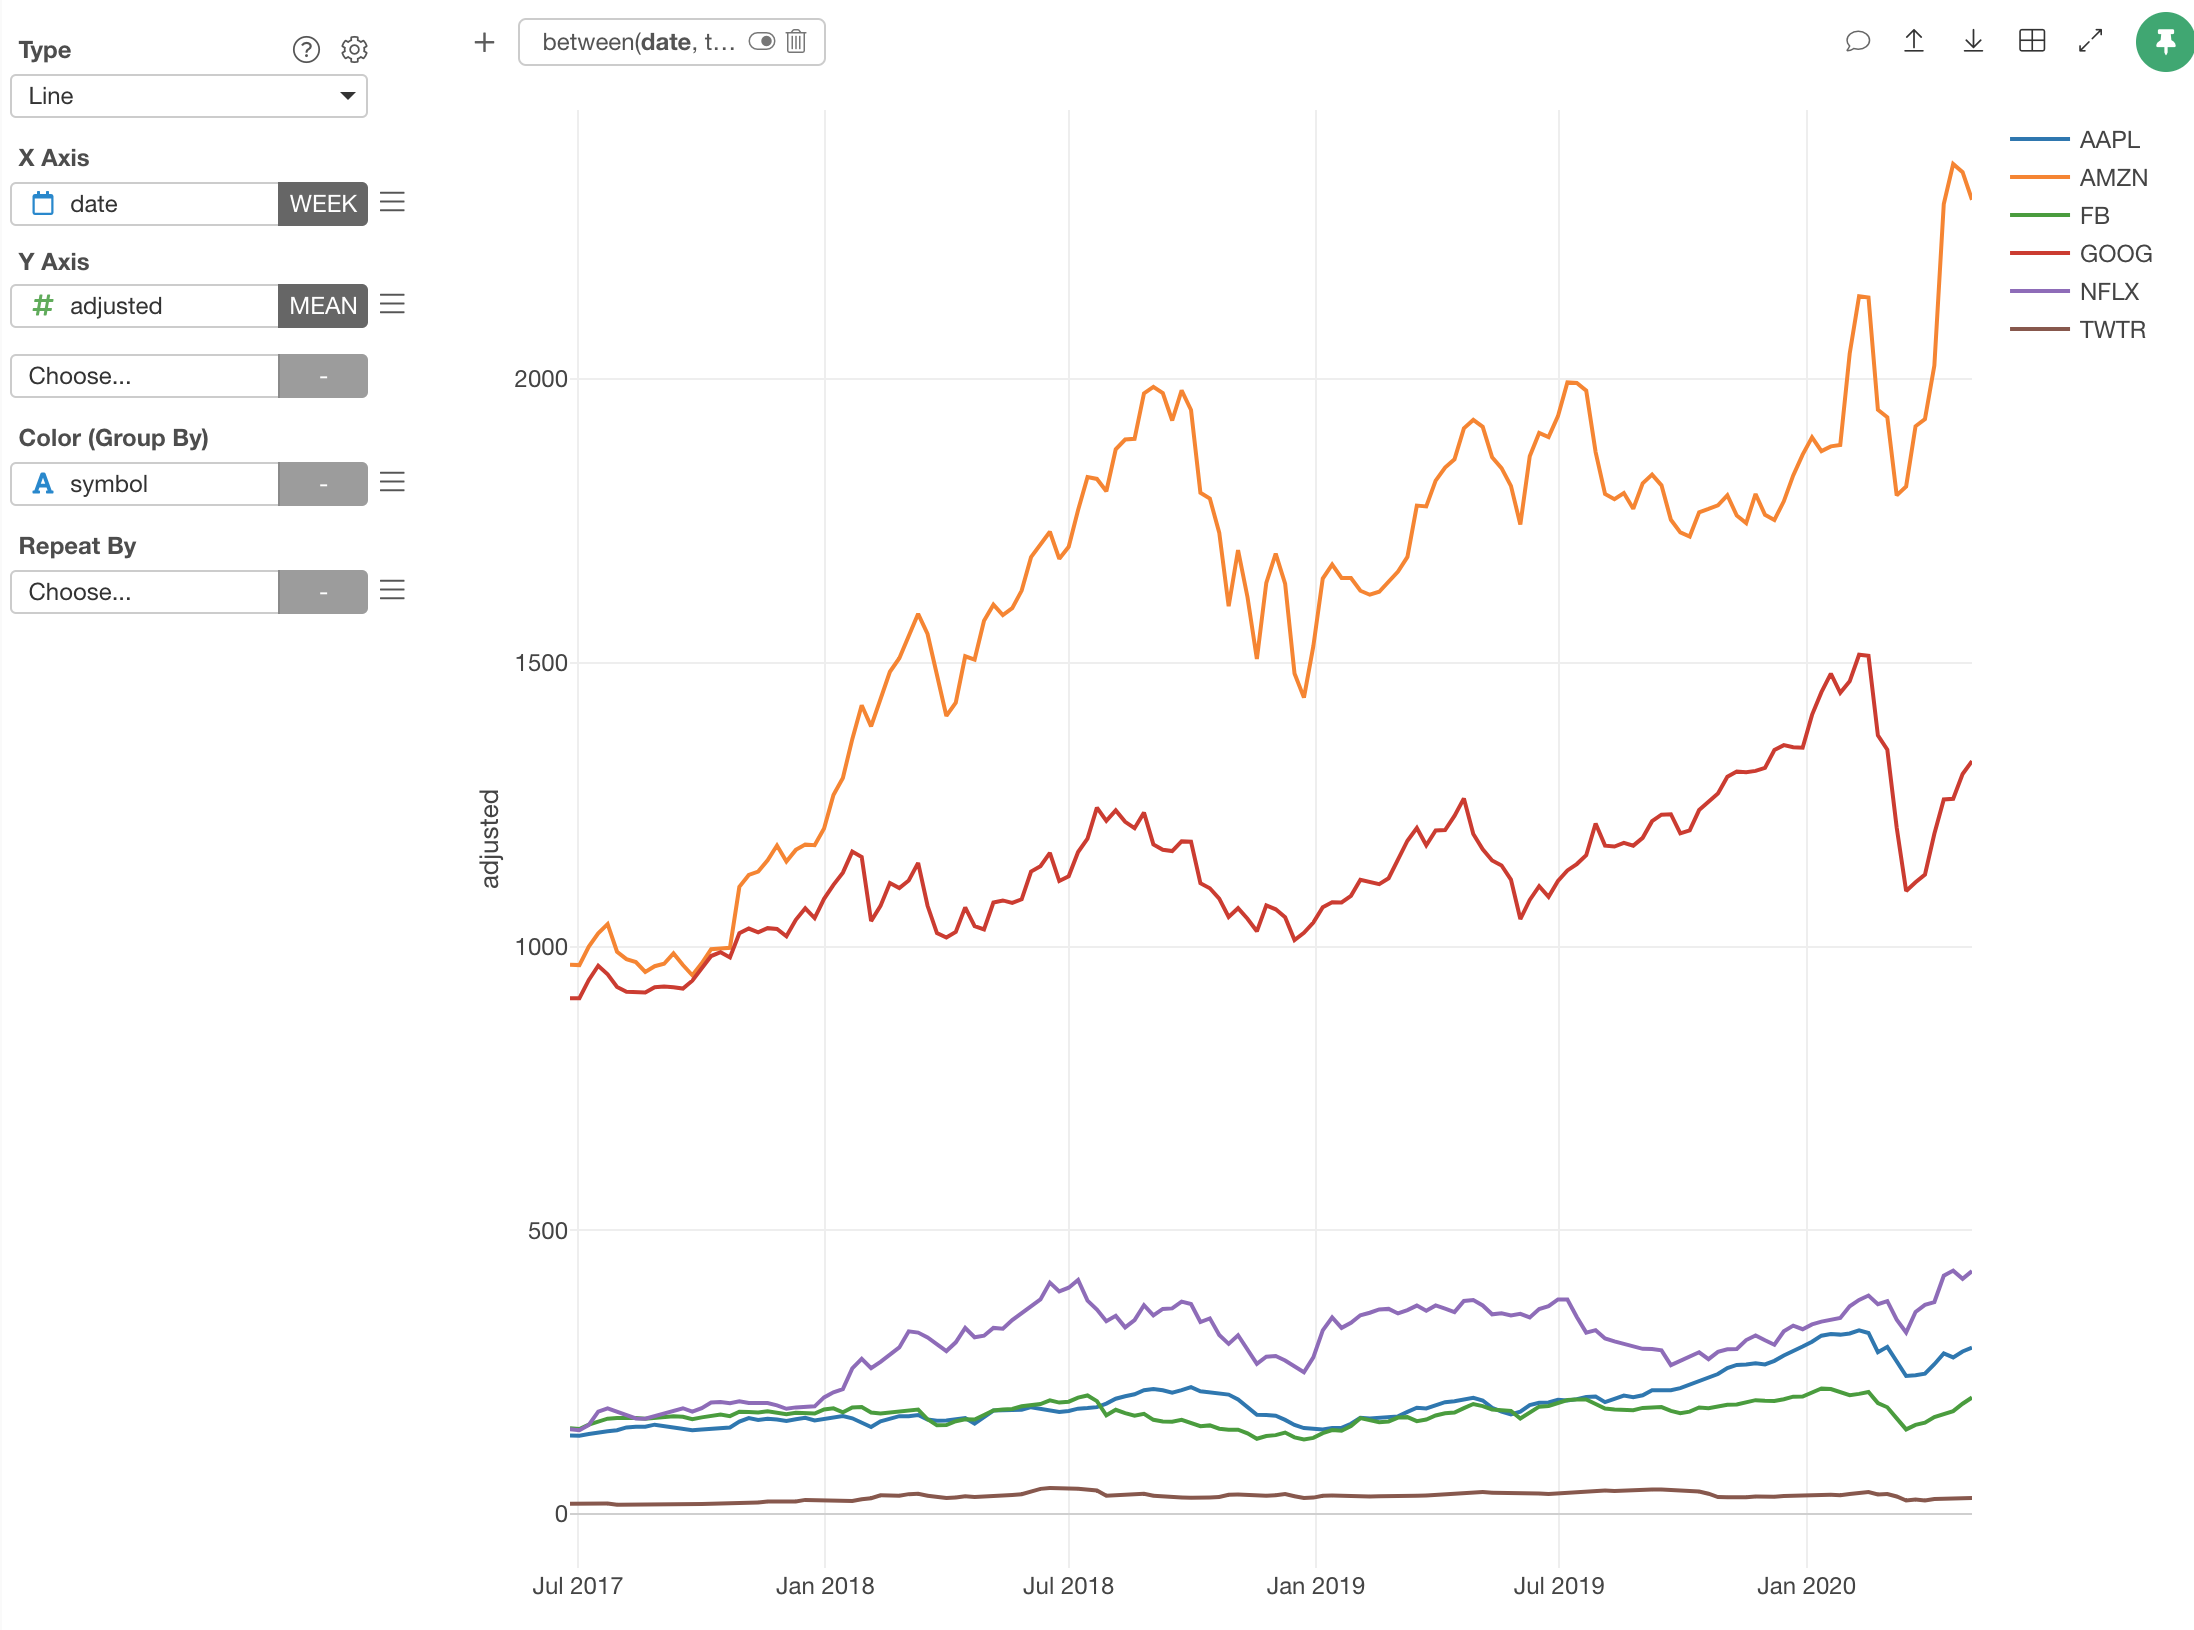Click the Jul 2019 x-axis label

click(1558, 1586)
